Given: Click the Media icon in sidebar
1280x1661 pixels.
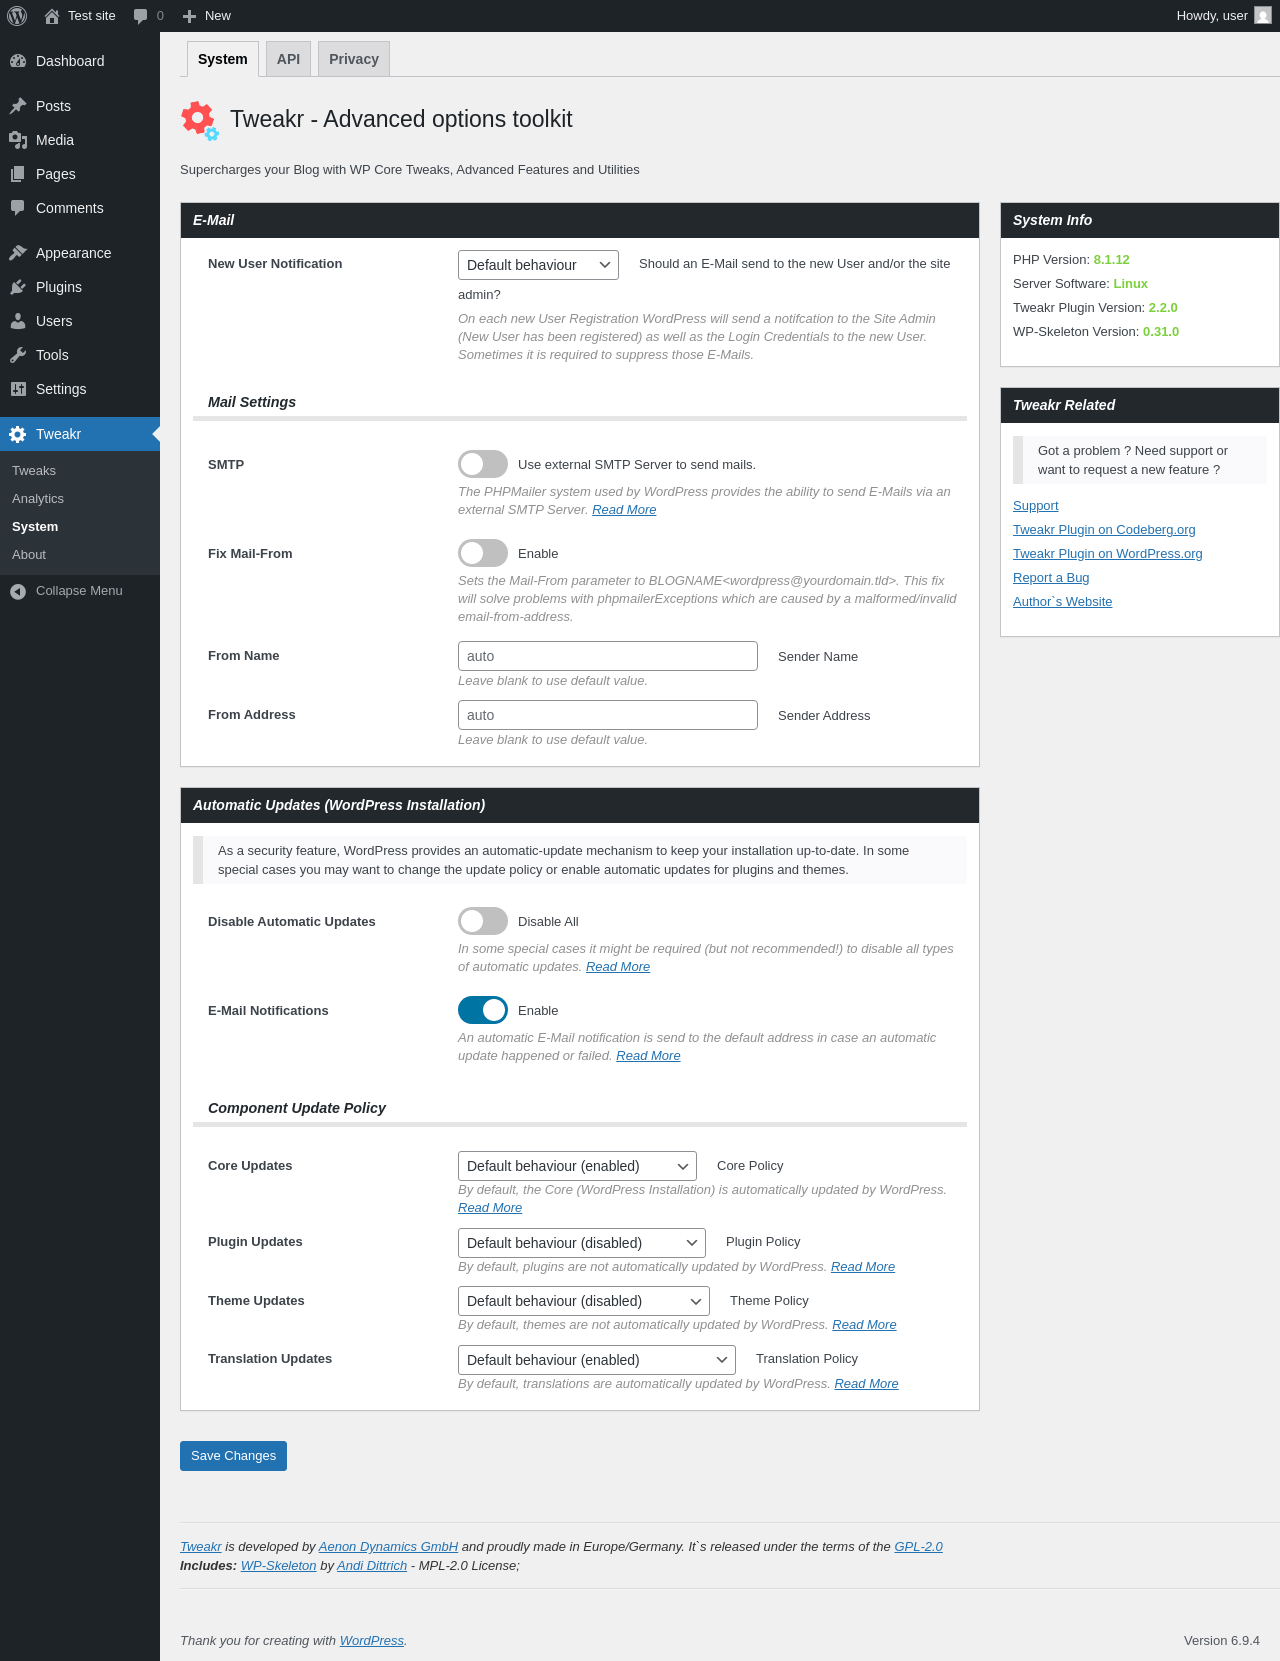Looking at the screenshot, I should pyautogui.click(x=18, y=140).
